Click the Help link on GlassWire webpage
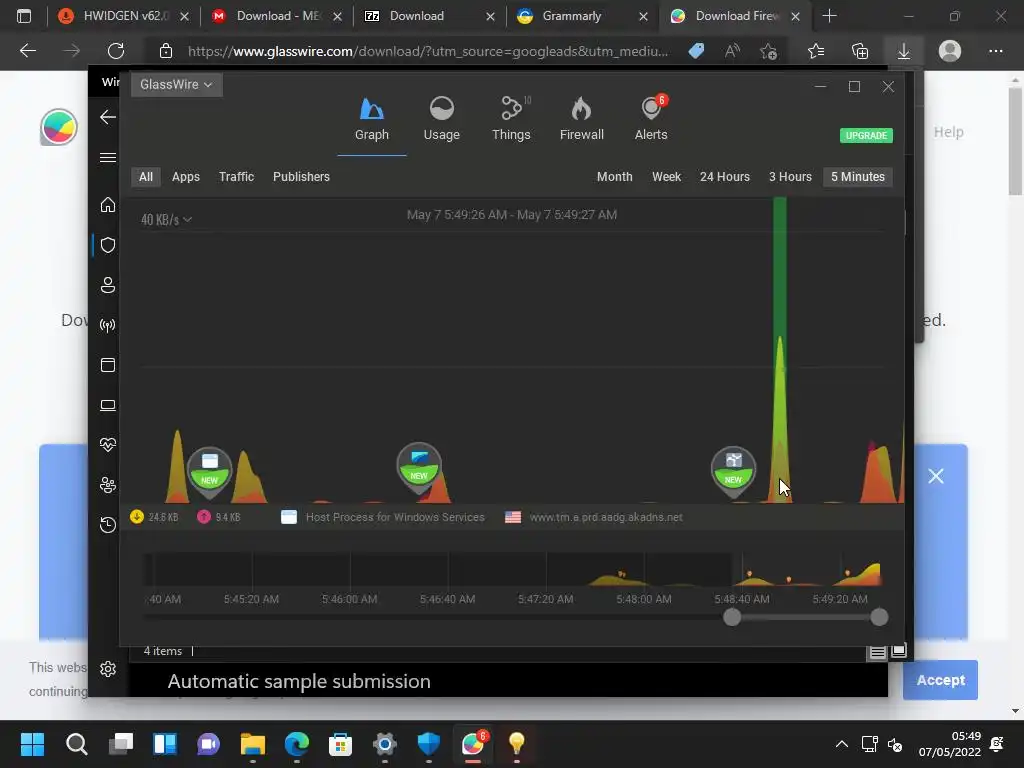1024x768 pixels. [x=948, y=132]
